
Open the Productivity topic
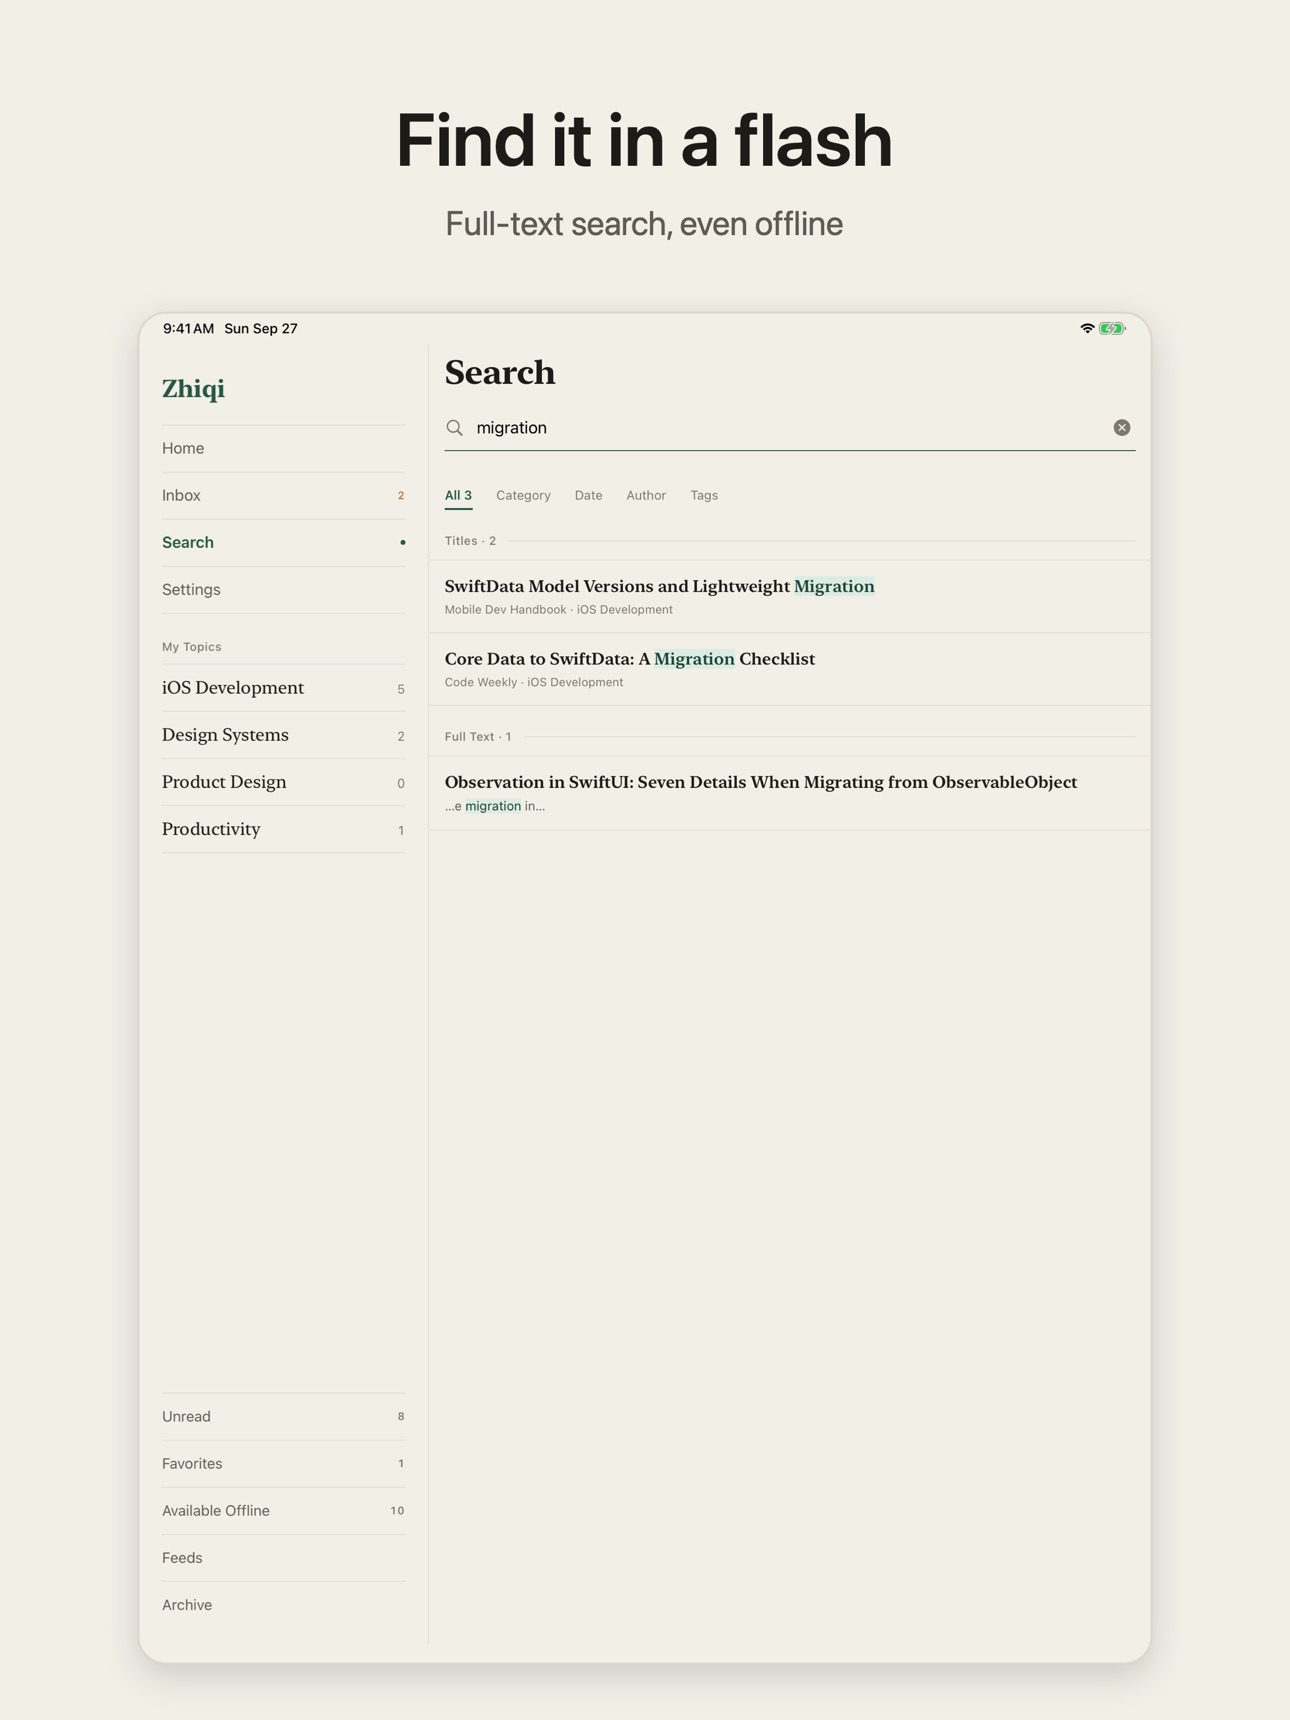tap(284, 829)
